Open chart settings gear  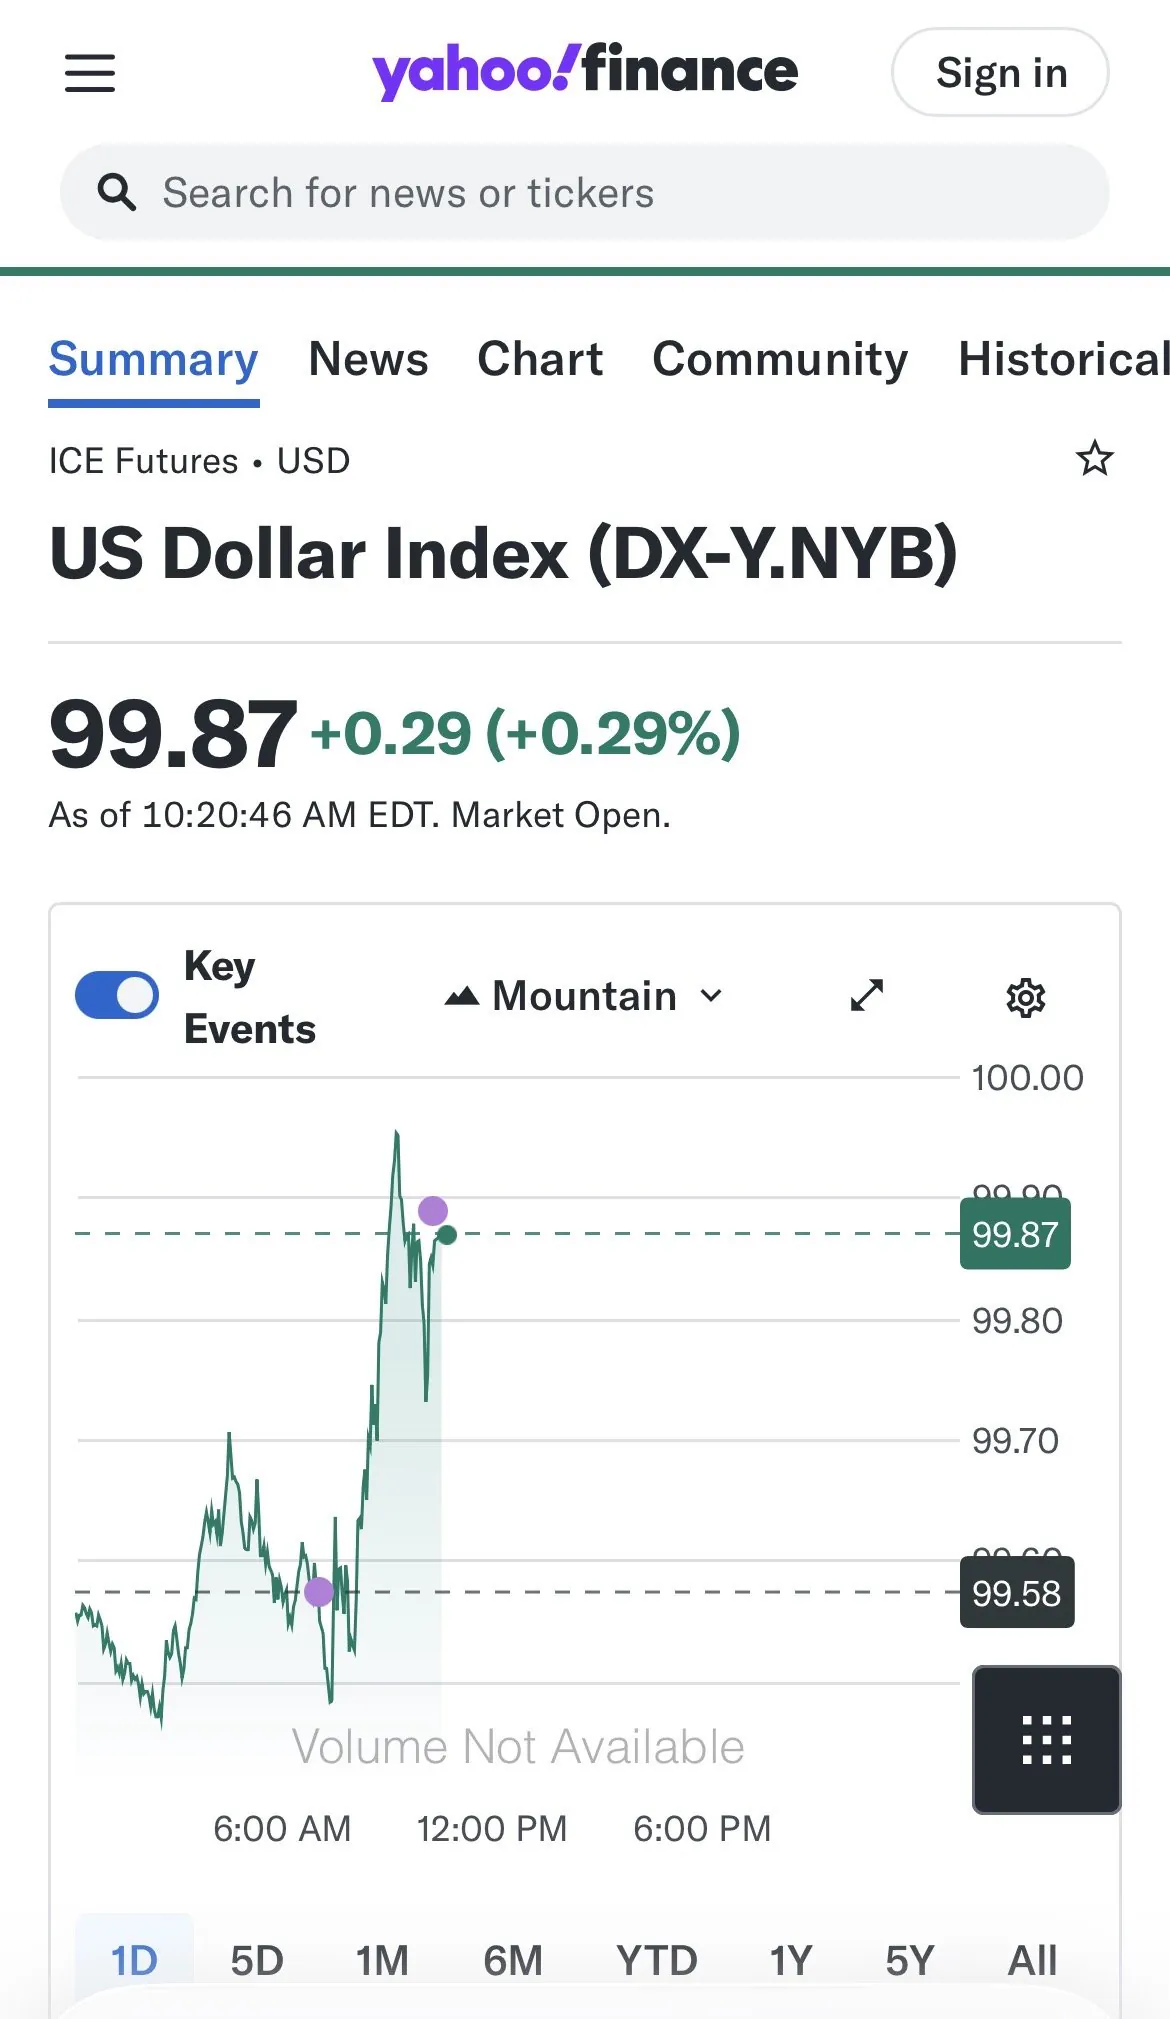(1025, 997)
